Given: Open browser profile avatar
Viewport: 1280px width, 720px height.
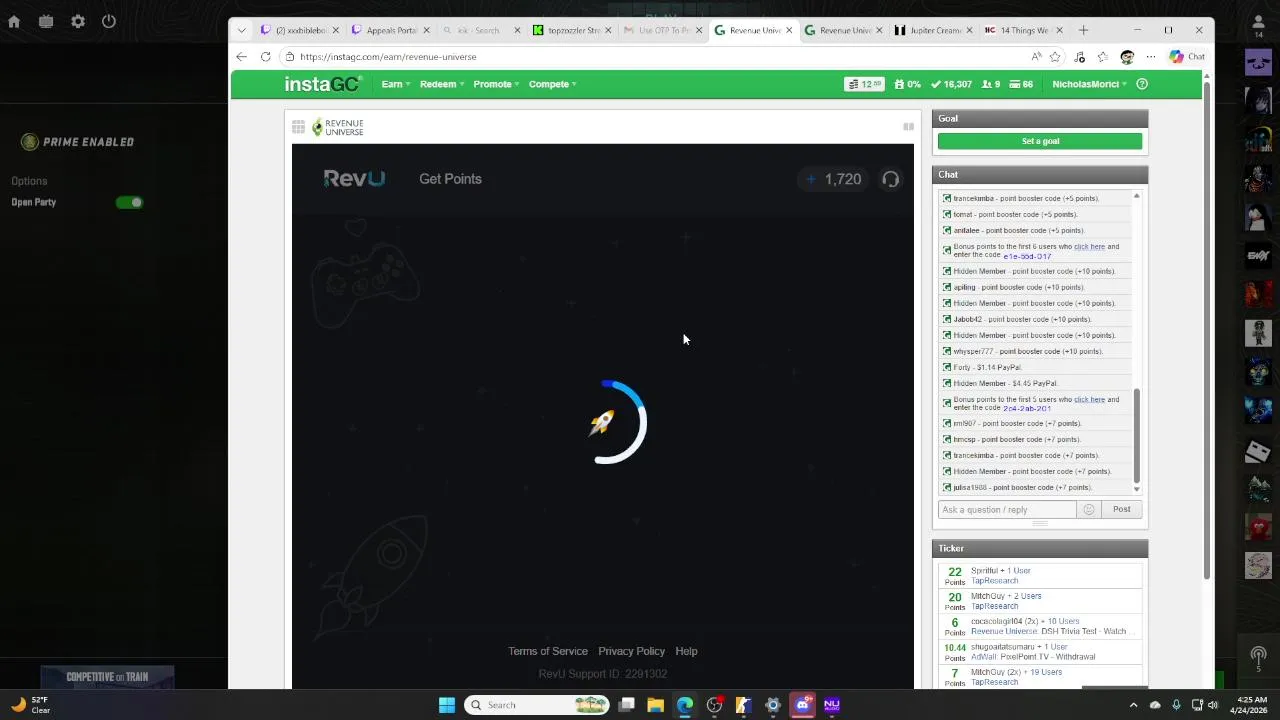Looking at the screenshot, I should click(x=1127, y=57).
